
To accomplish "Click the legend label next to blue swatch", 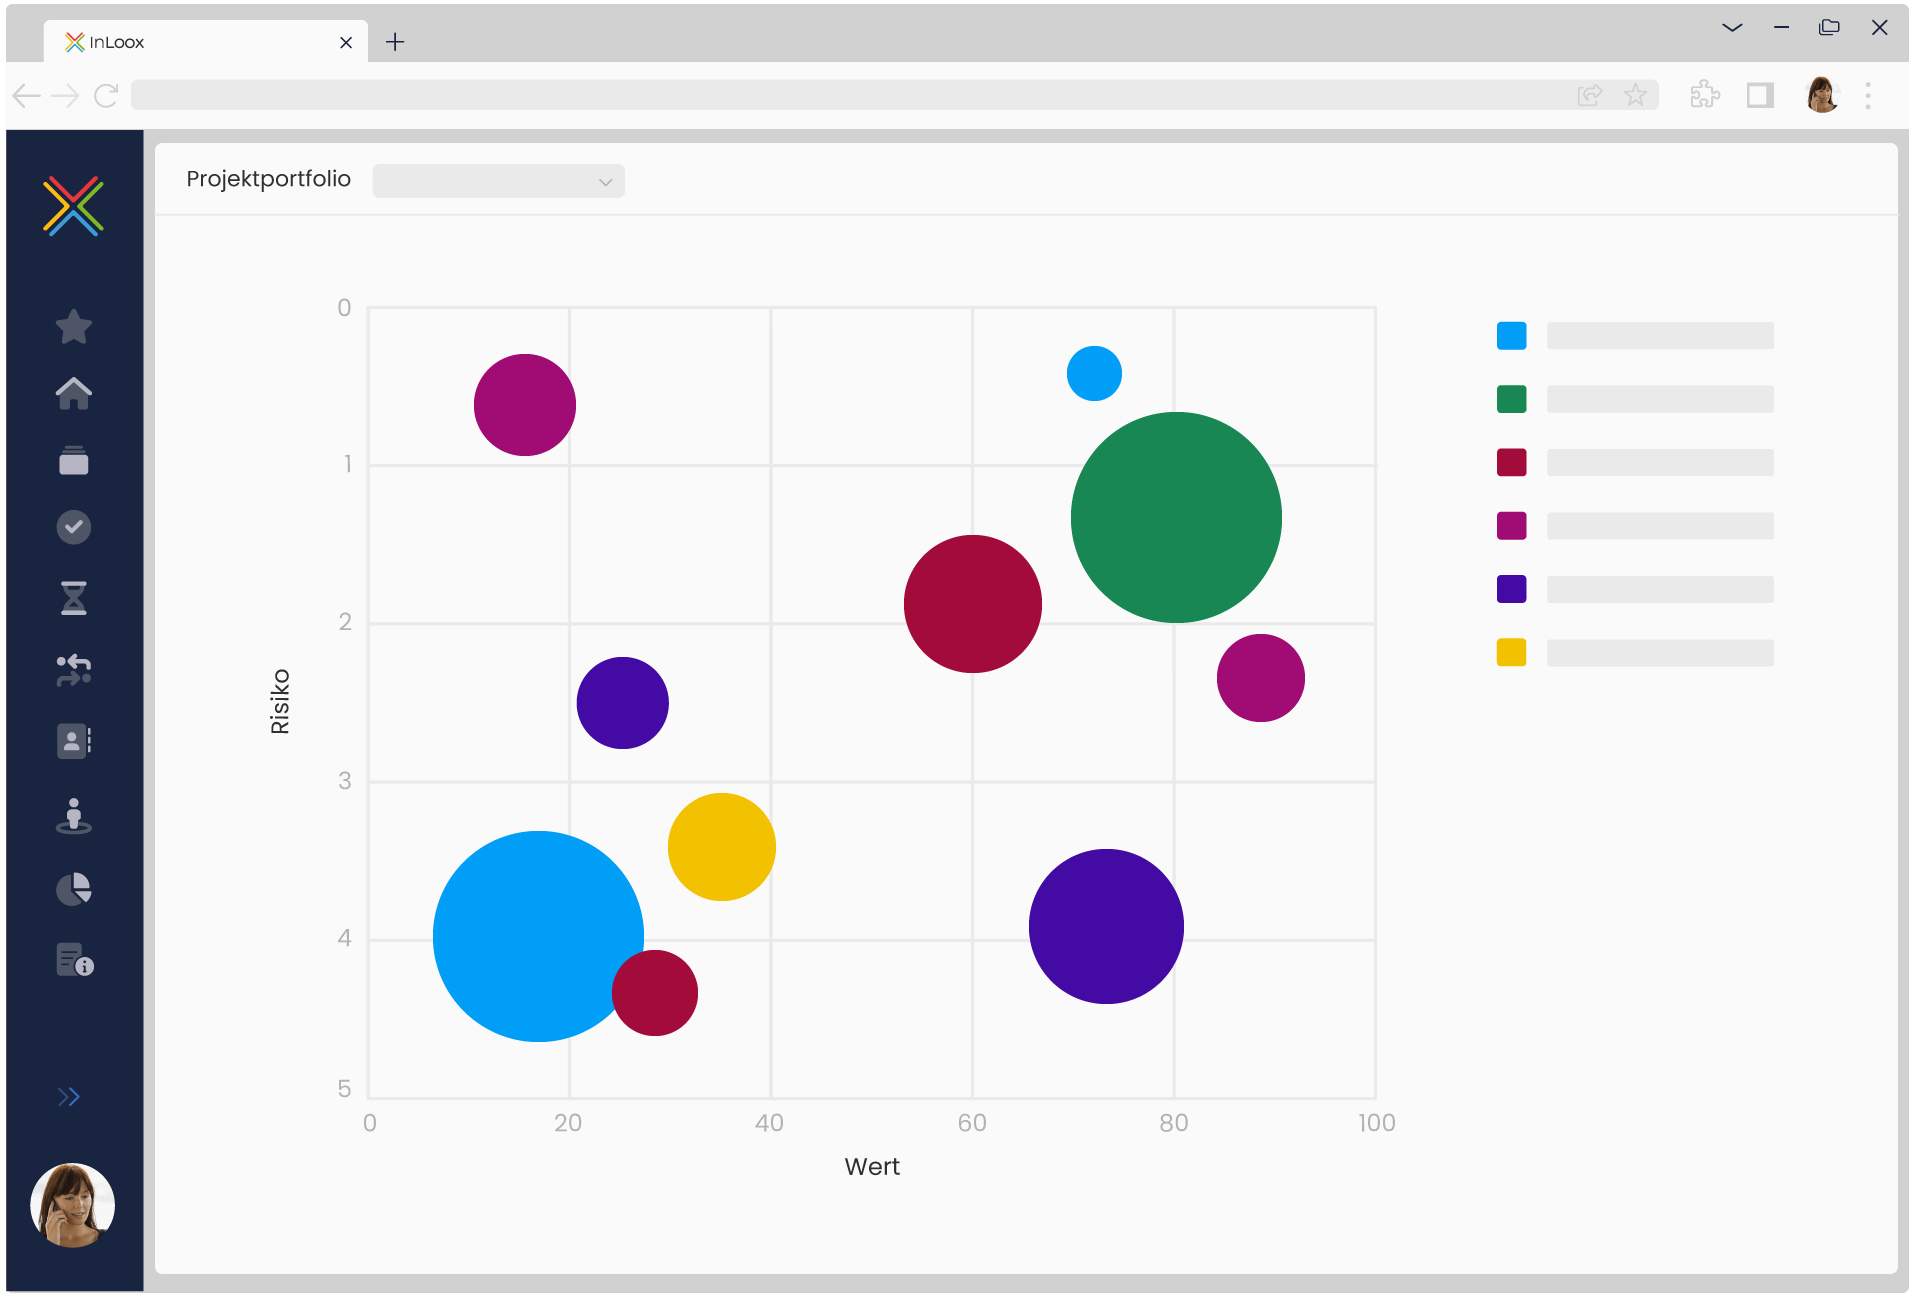I will (x=1660, y=335).
